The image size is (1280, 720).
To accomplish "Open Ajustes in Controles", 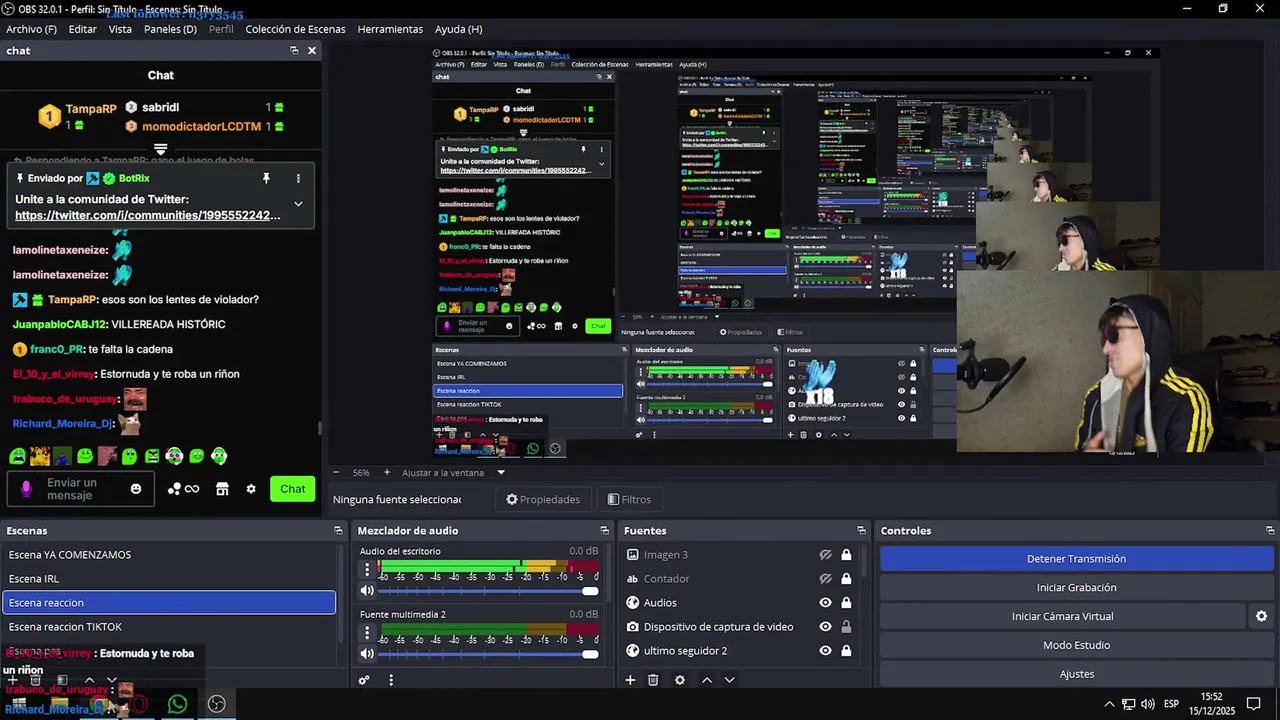I will tap(1076, 674).
